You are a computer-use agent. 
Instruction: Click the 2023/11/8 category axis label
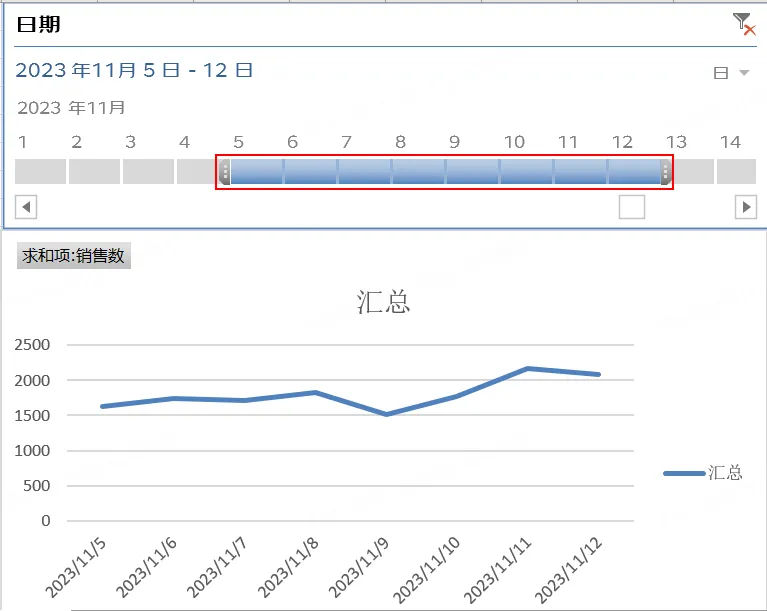pos(288,567)
